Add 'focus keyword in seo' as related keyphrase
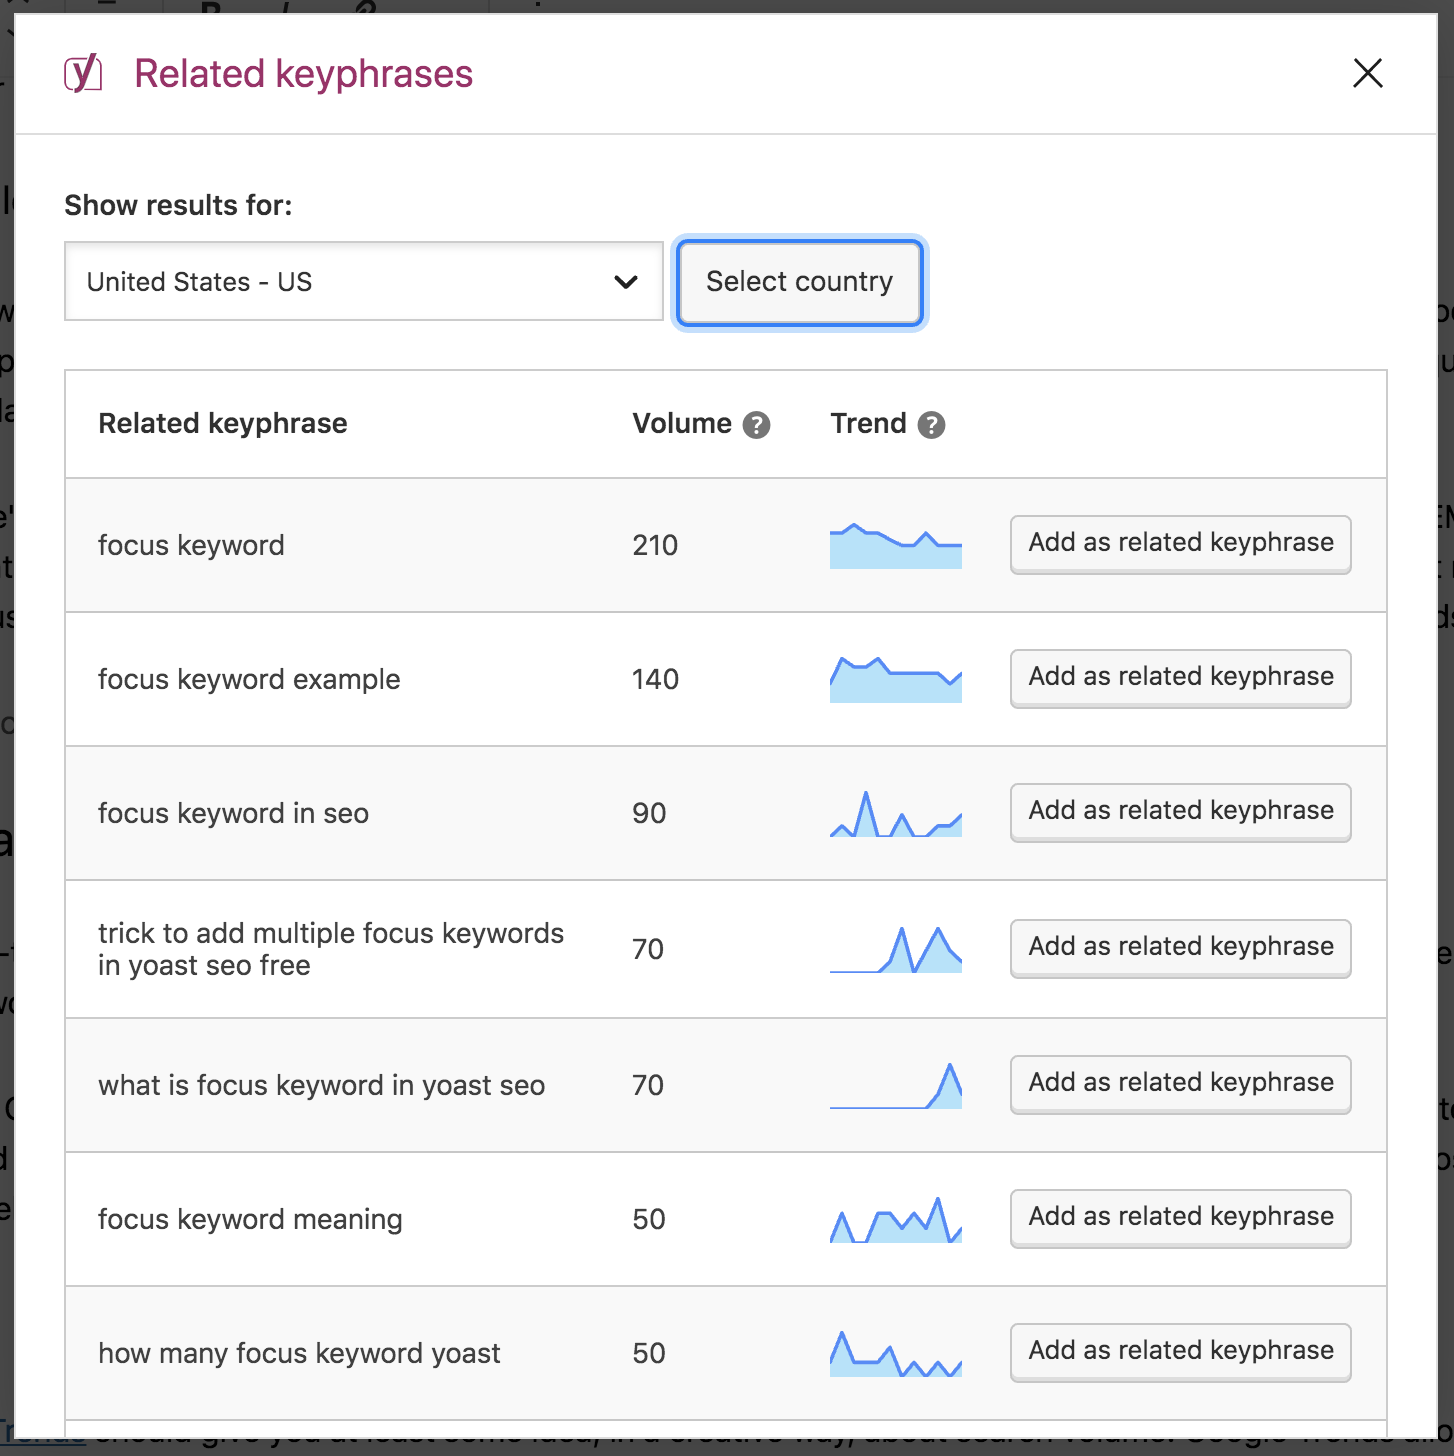Screen dimensions: 1454x1456 click(x=1180, y=811)
